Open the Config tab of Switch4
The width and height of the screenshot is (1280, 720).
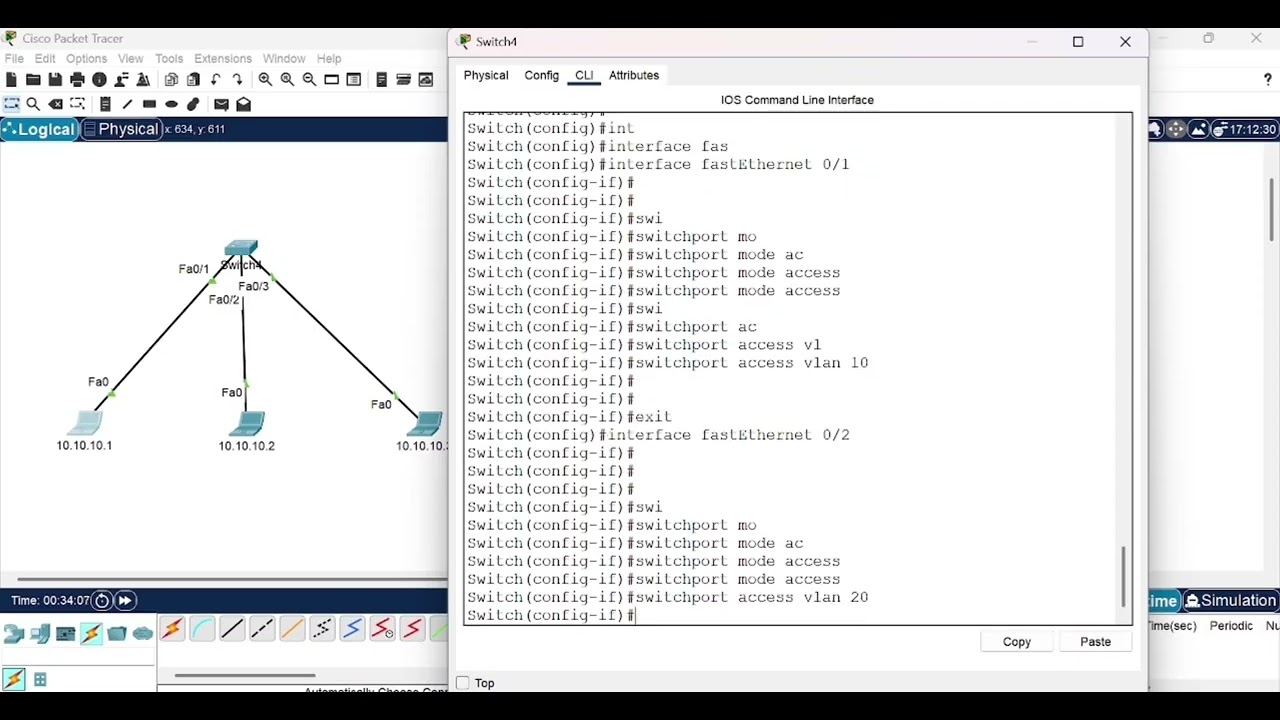tap(541, 75)
